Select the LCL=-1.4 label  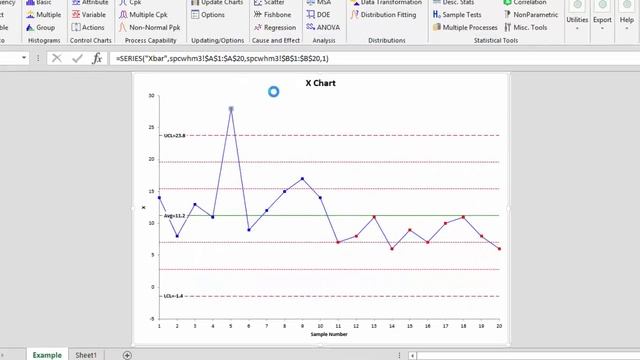pyautogui.click(x=173, y=296)
